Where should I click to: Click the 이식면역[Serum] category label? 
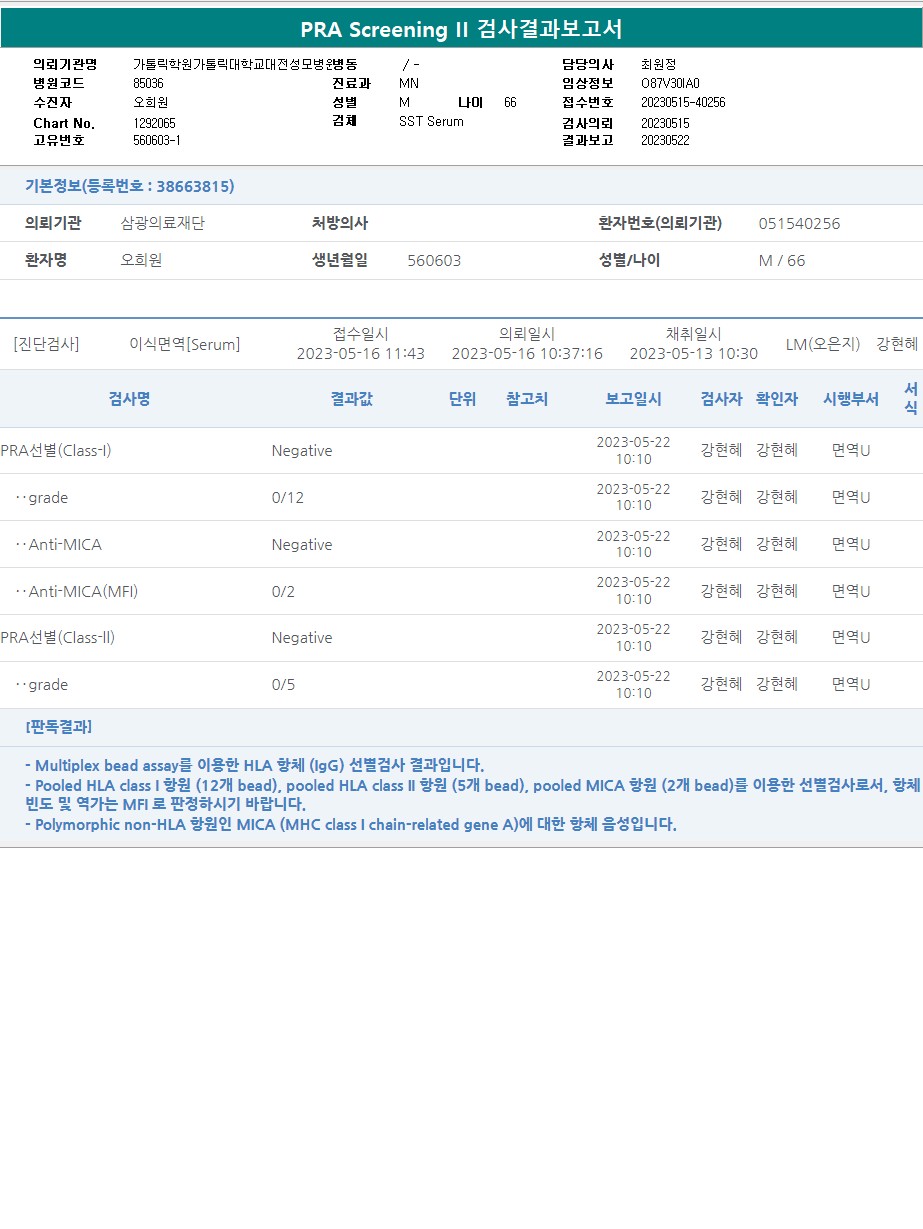click(185, 344)
